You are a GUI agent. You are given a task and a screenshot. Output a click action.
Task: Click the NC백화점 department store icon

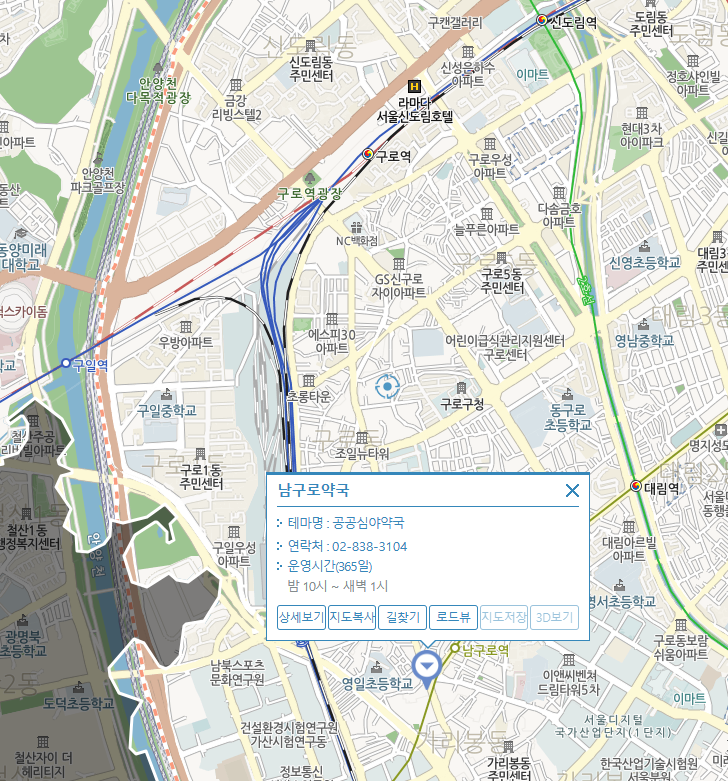pyautogui.click(x=356, y=227)
